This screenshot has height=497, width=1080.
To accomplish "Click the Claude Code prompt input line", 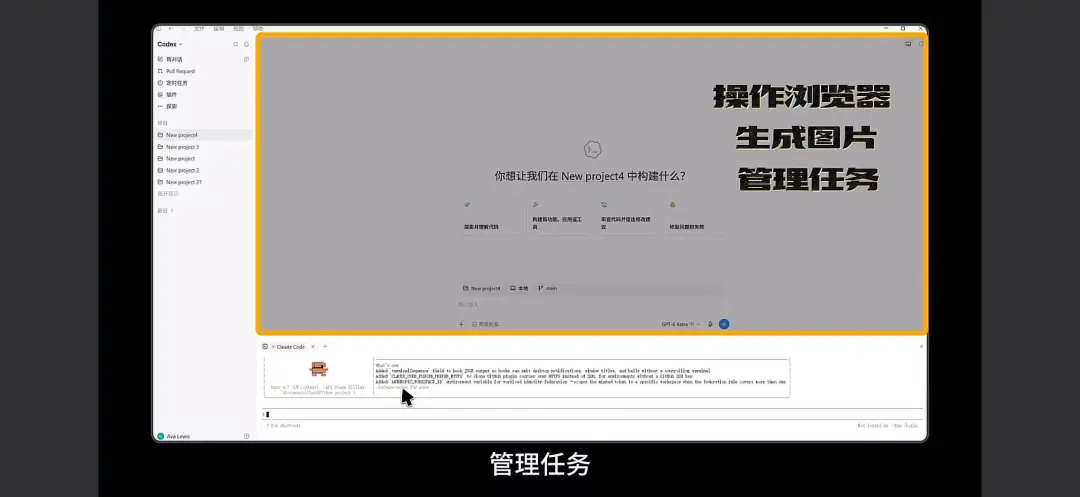I will pyautogui.click(x=592, y=414).
